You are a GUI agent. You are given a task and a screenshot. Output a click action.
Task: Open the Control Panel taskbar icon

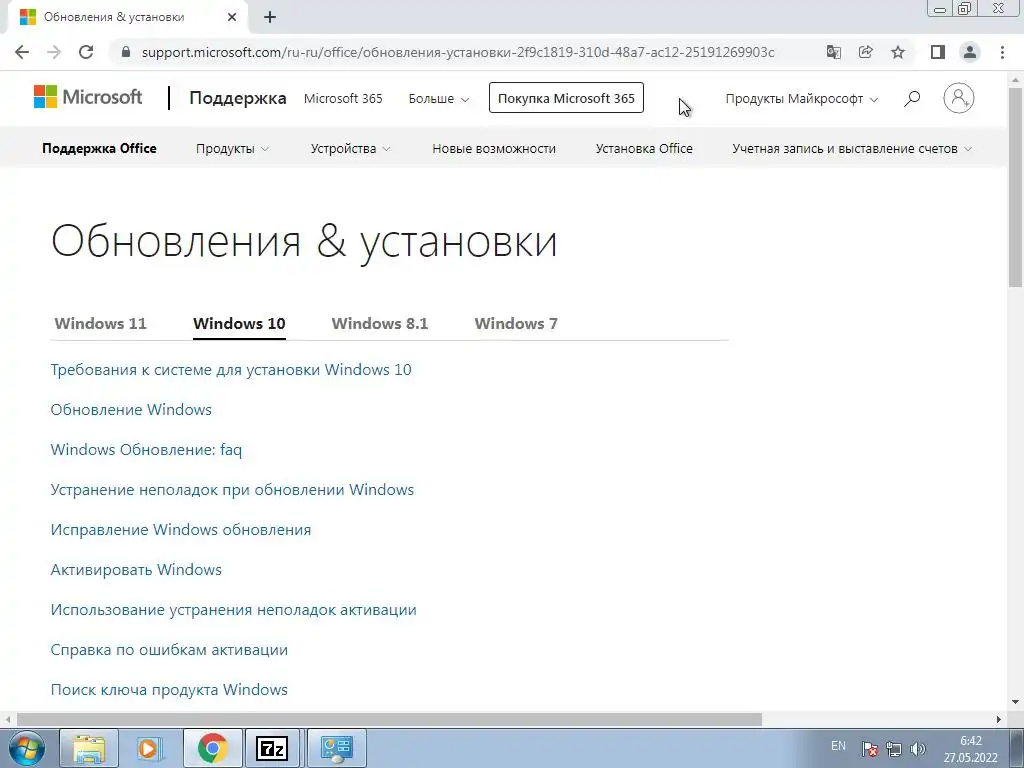click(x=336, y=748)
